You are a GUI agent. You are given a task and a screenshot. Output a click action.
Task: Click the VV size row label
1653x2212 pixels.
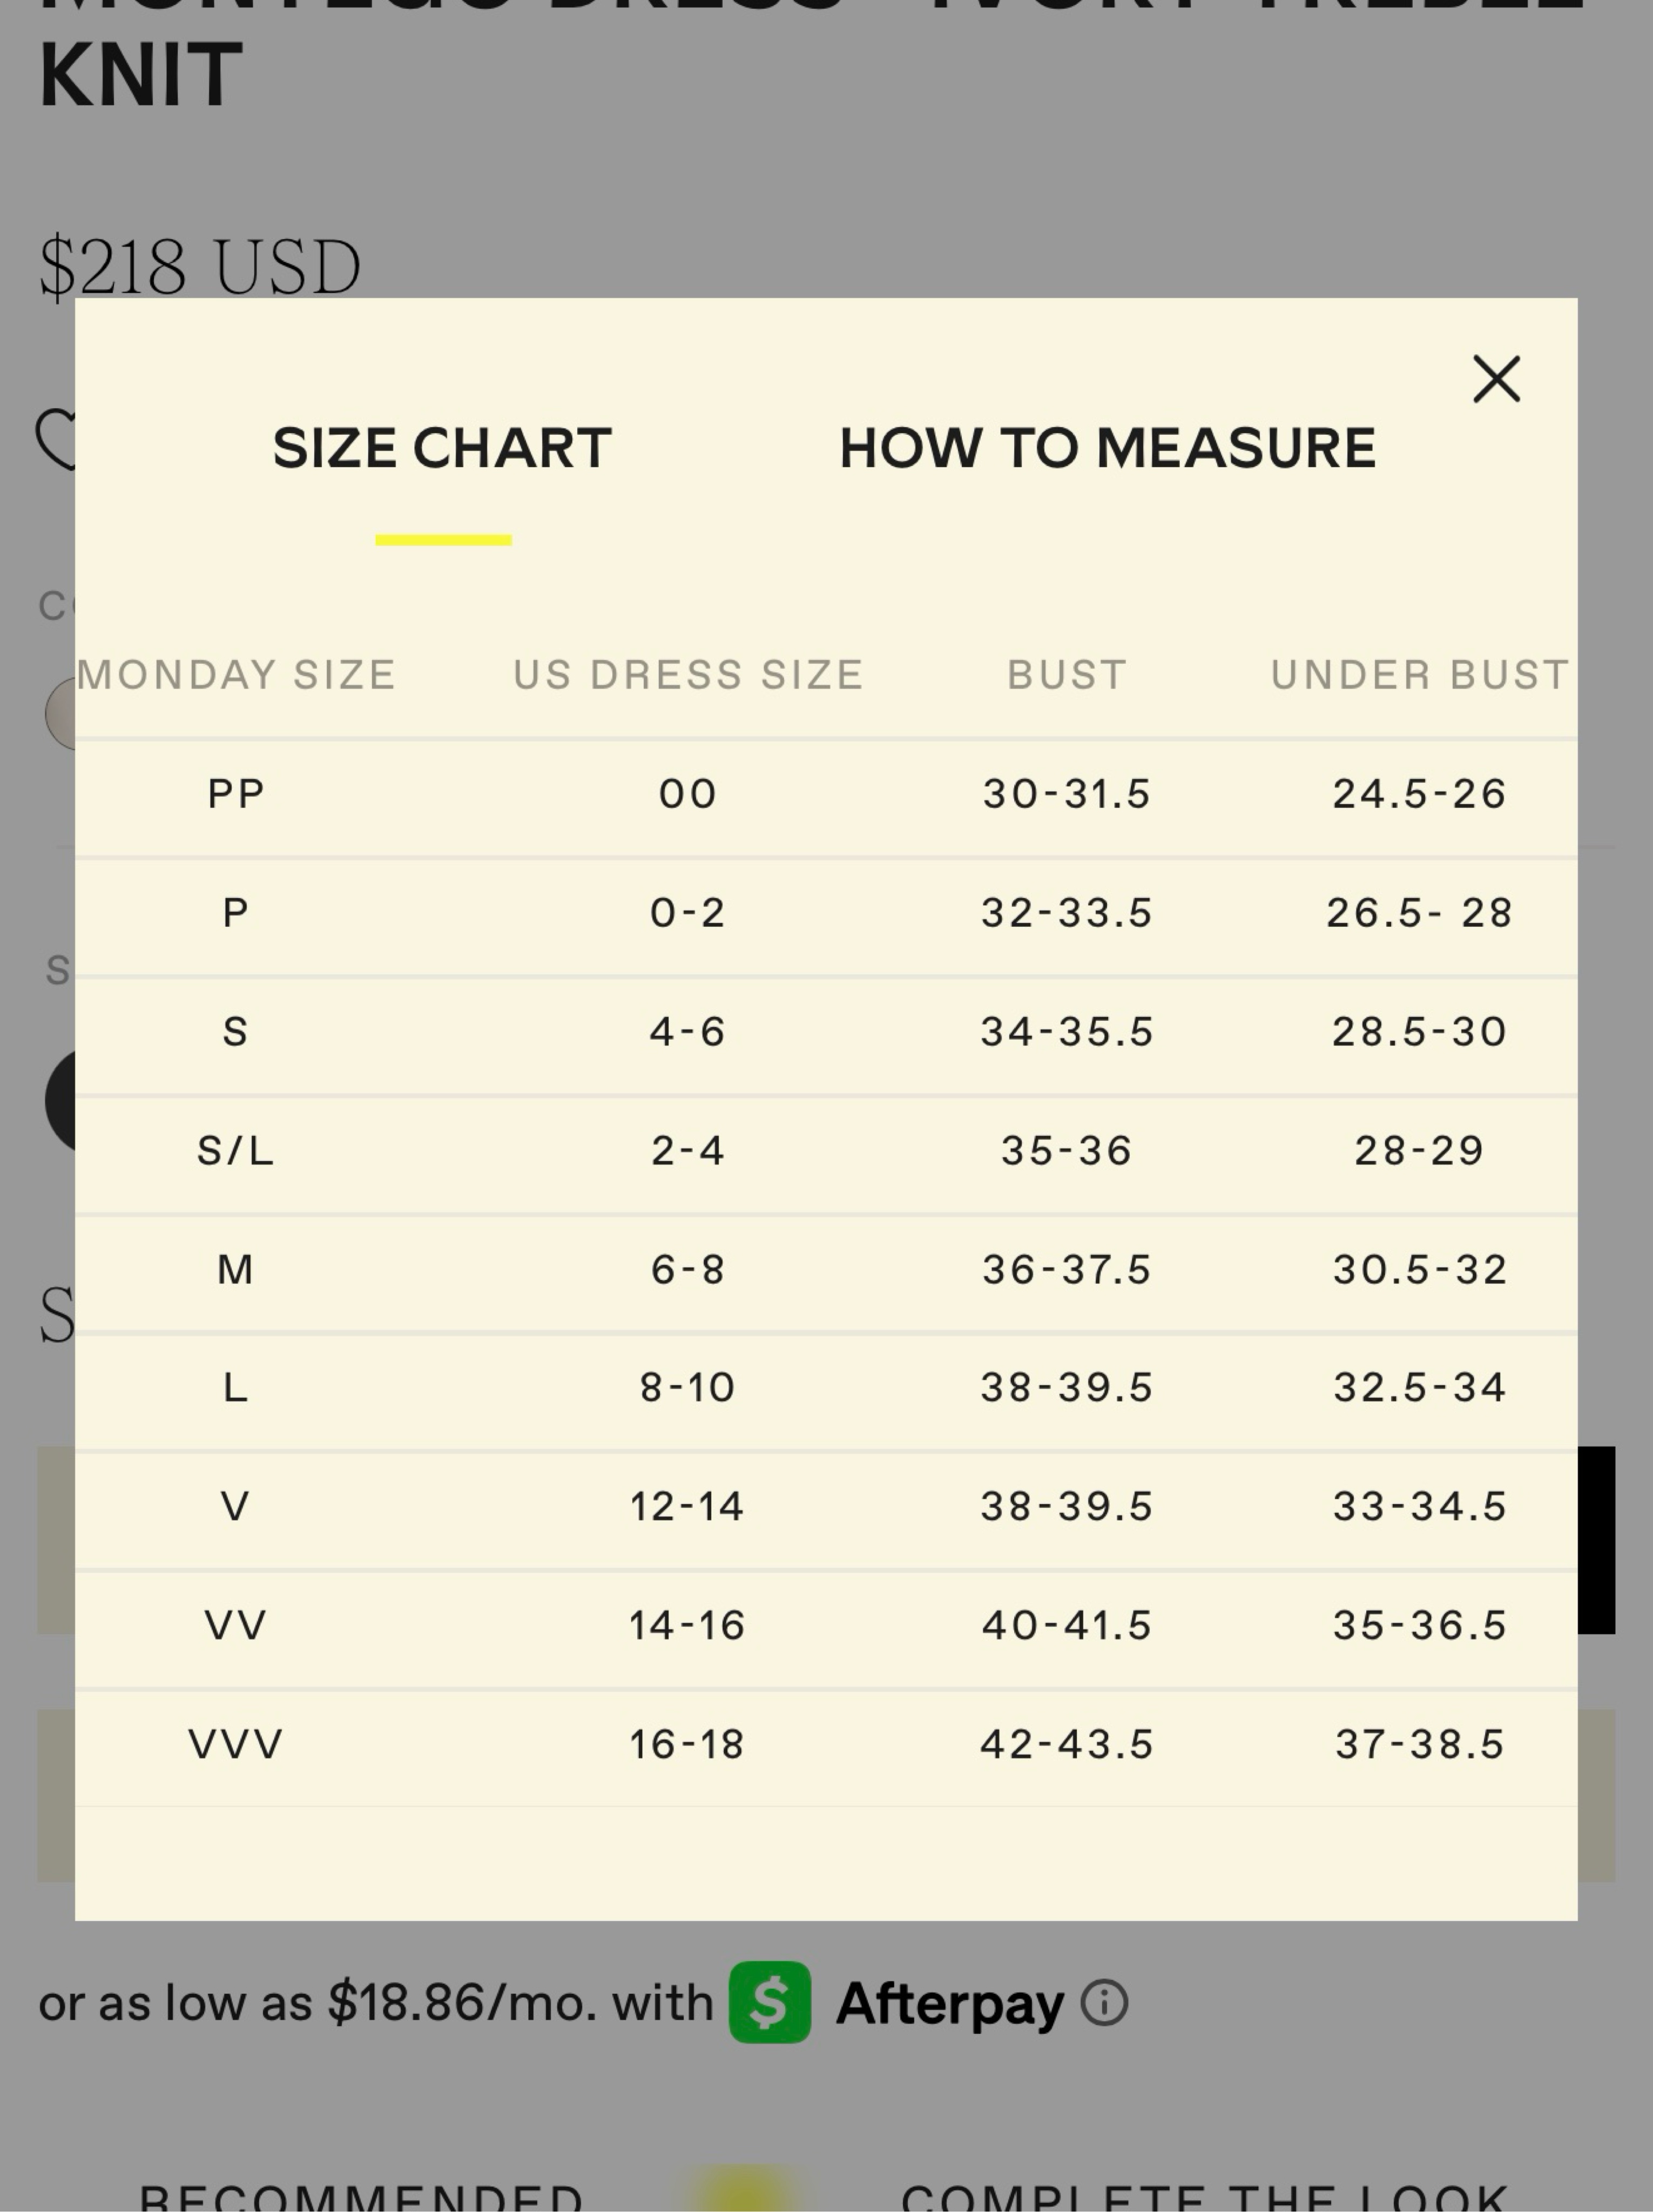(235, 1626)
